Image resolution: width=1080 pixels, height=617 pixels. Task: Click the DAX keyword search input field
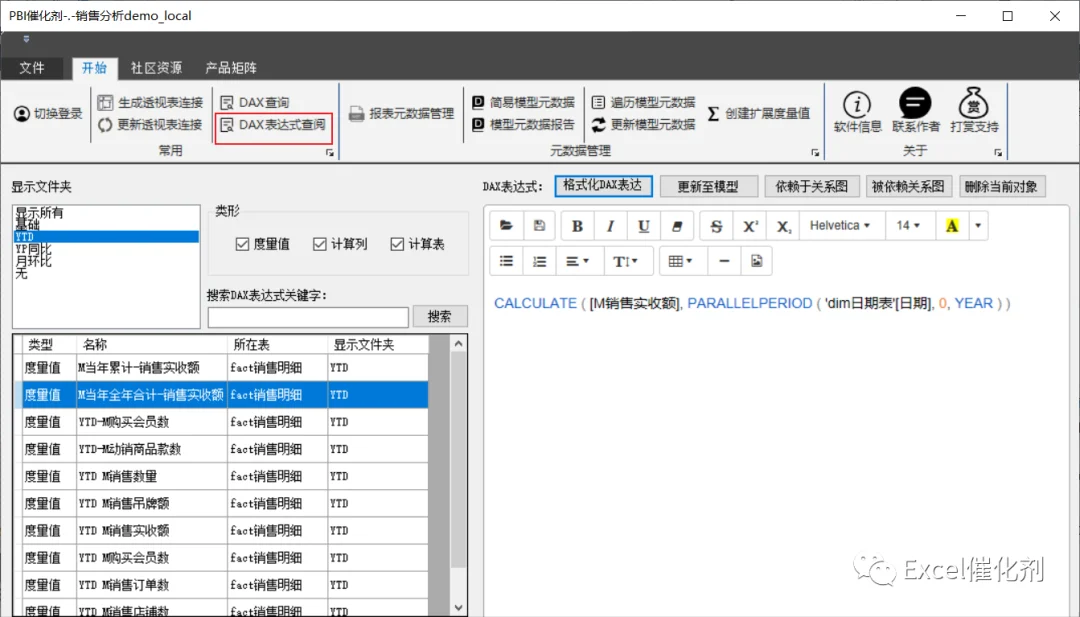(x=308, y=317)
